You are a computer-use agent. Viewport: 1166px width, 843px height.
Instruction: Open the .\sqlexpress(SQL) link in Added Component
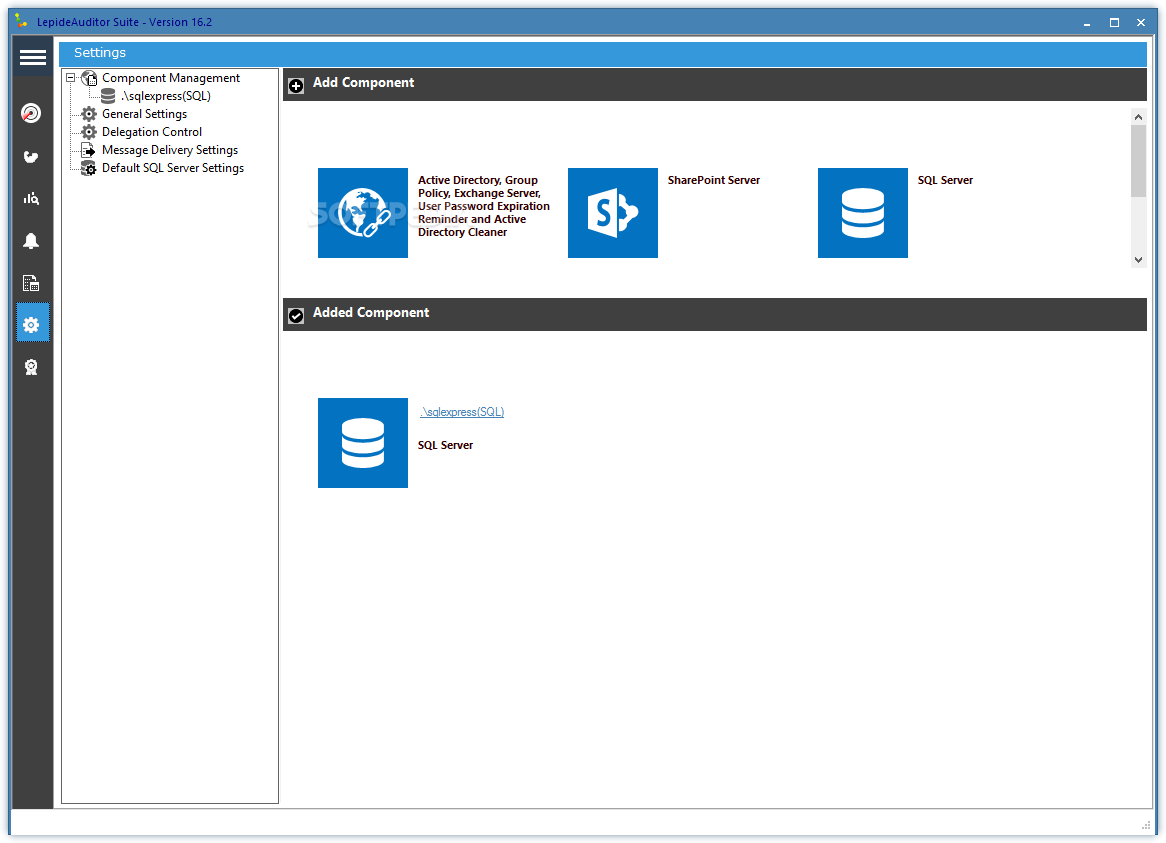point(462,412)
